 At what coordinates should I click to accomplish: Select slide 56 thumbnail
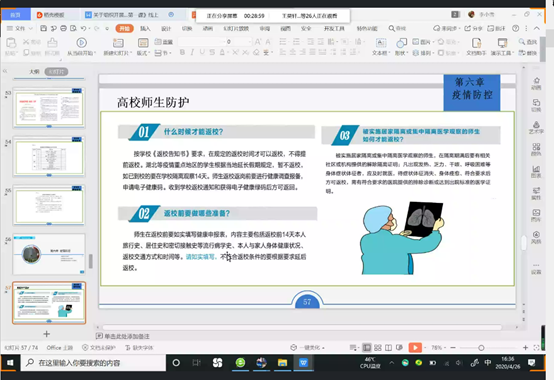pos(49,254)
